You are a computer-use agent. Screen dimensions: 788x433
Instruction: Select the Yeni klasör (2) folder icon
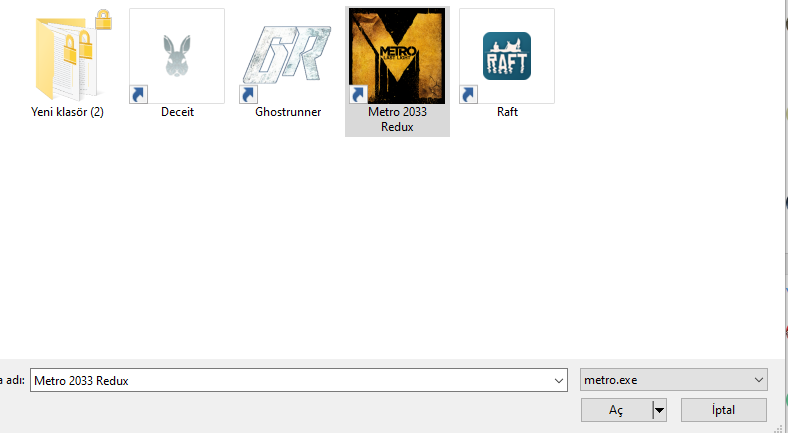pyautogui.click(x=67, y=58)
